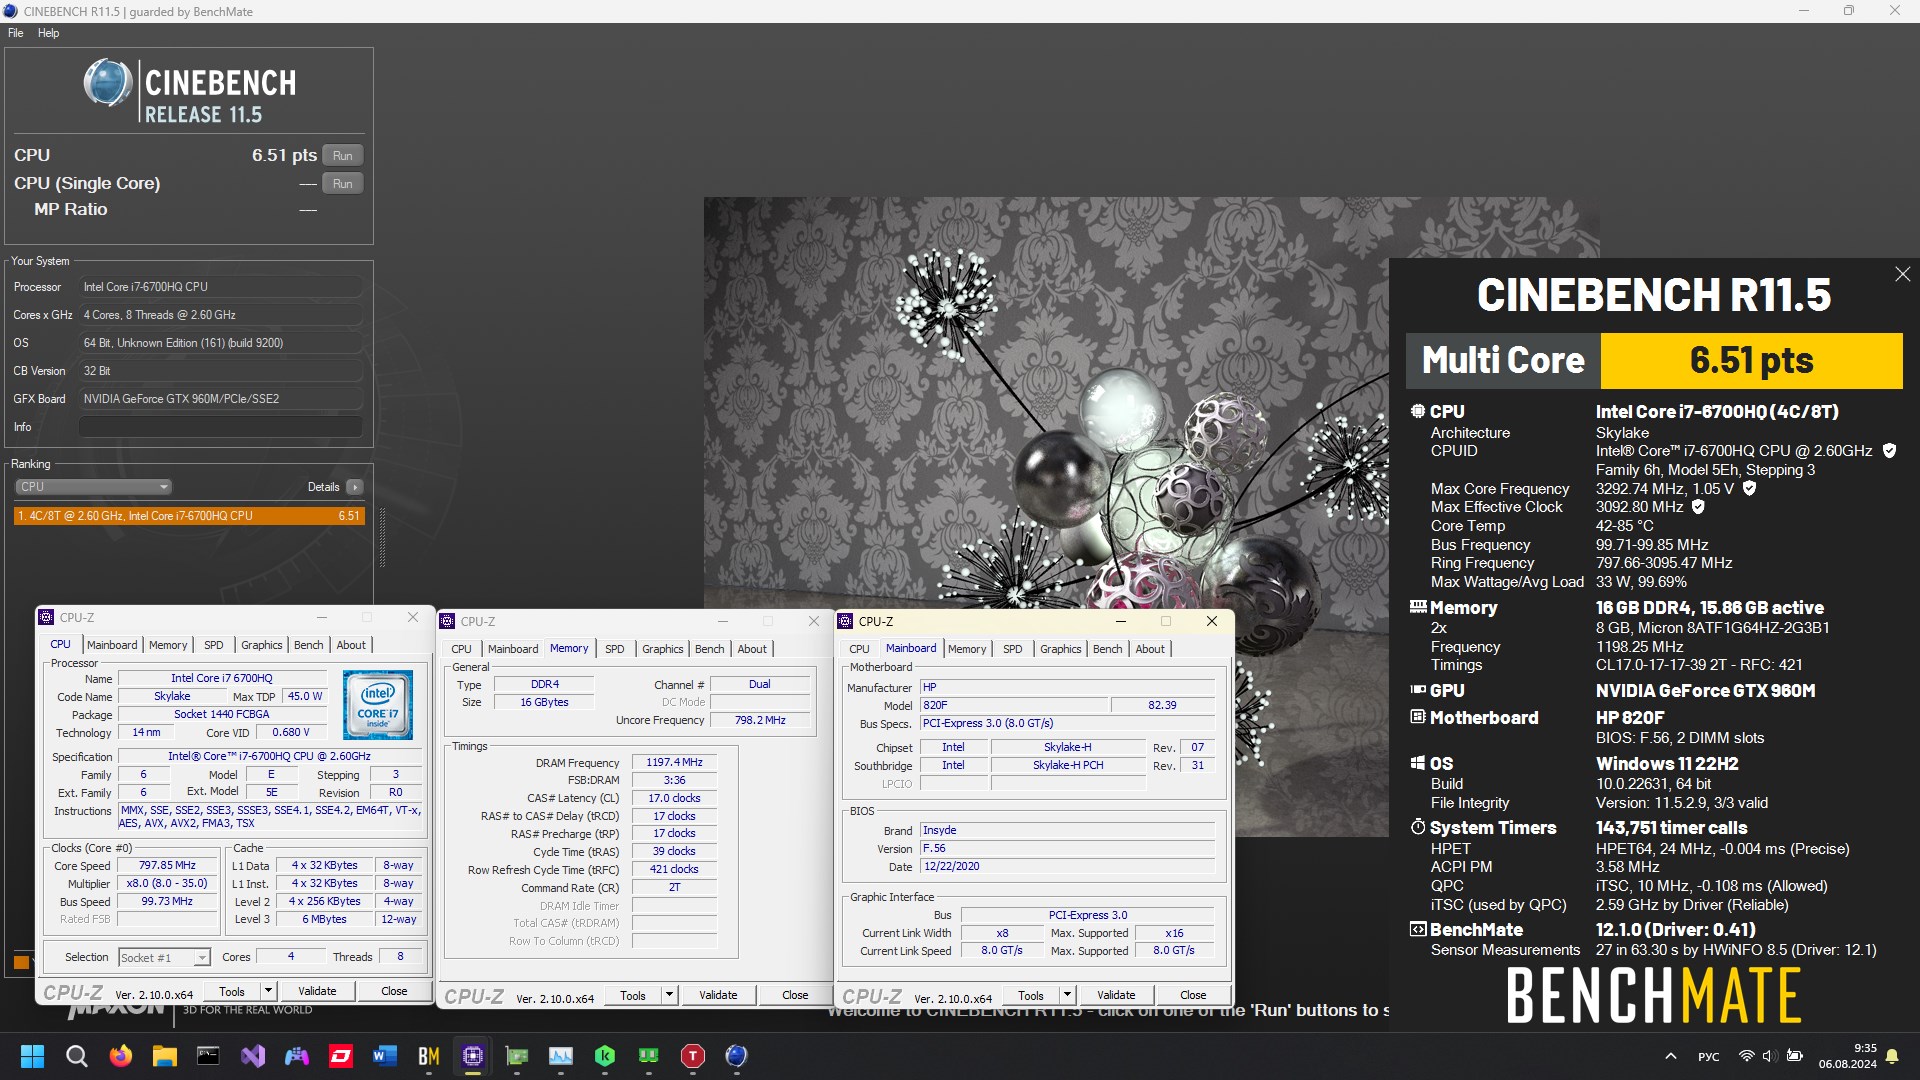Open Bench tab in the left CPU-Z window
The image size is (1920, 1080).
point(308,645)
